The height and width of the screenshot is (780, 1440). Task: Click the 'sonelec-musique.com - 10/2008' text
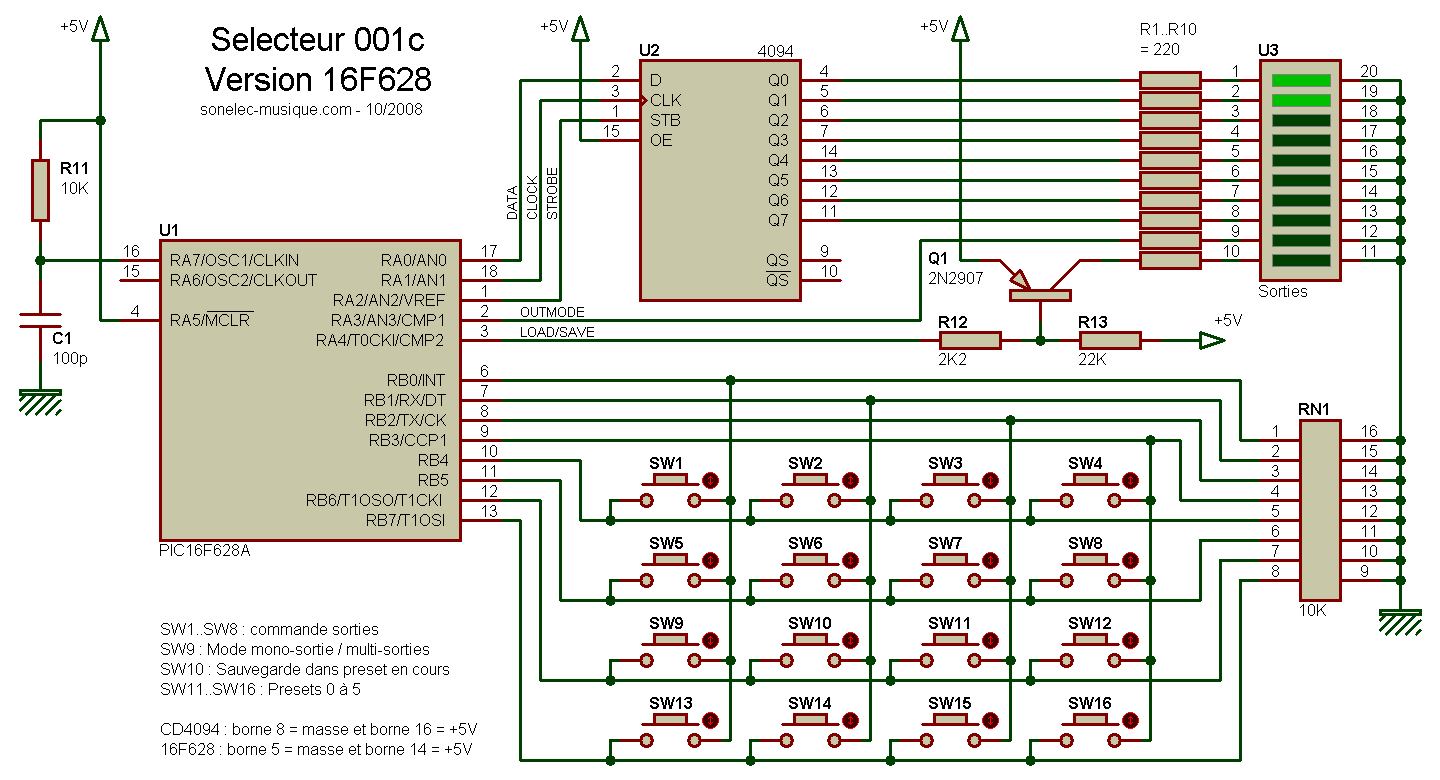tap(311, 109)
